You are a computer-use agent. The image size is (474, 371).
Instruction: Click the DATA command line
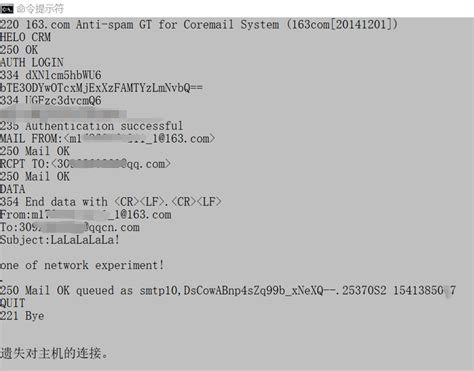tap(13, 189)
